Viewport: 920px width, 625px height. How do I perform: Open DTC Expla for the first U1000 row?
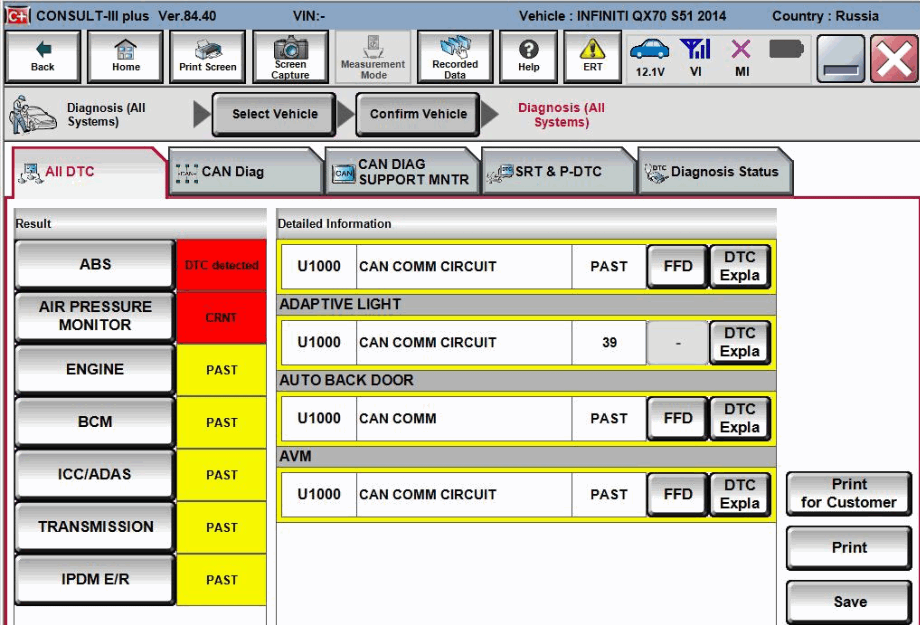coord(740,266)
